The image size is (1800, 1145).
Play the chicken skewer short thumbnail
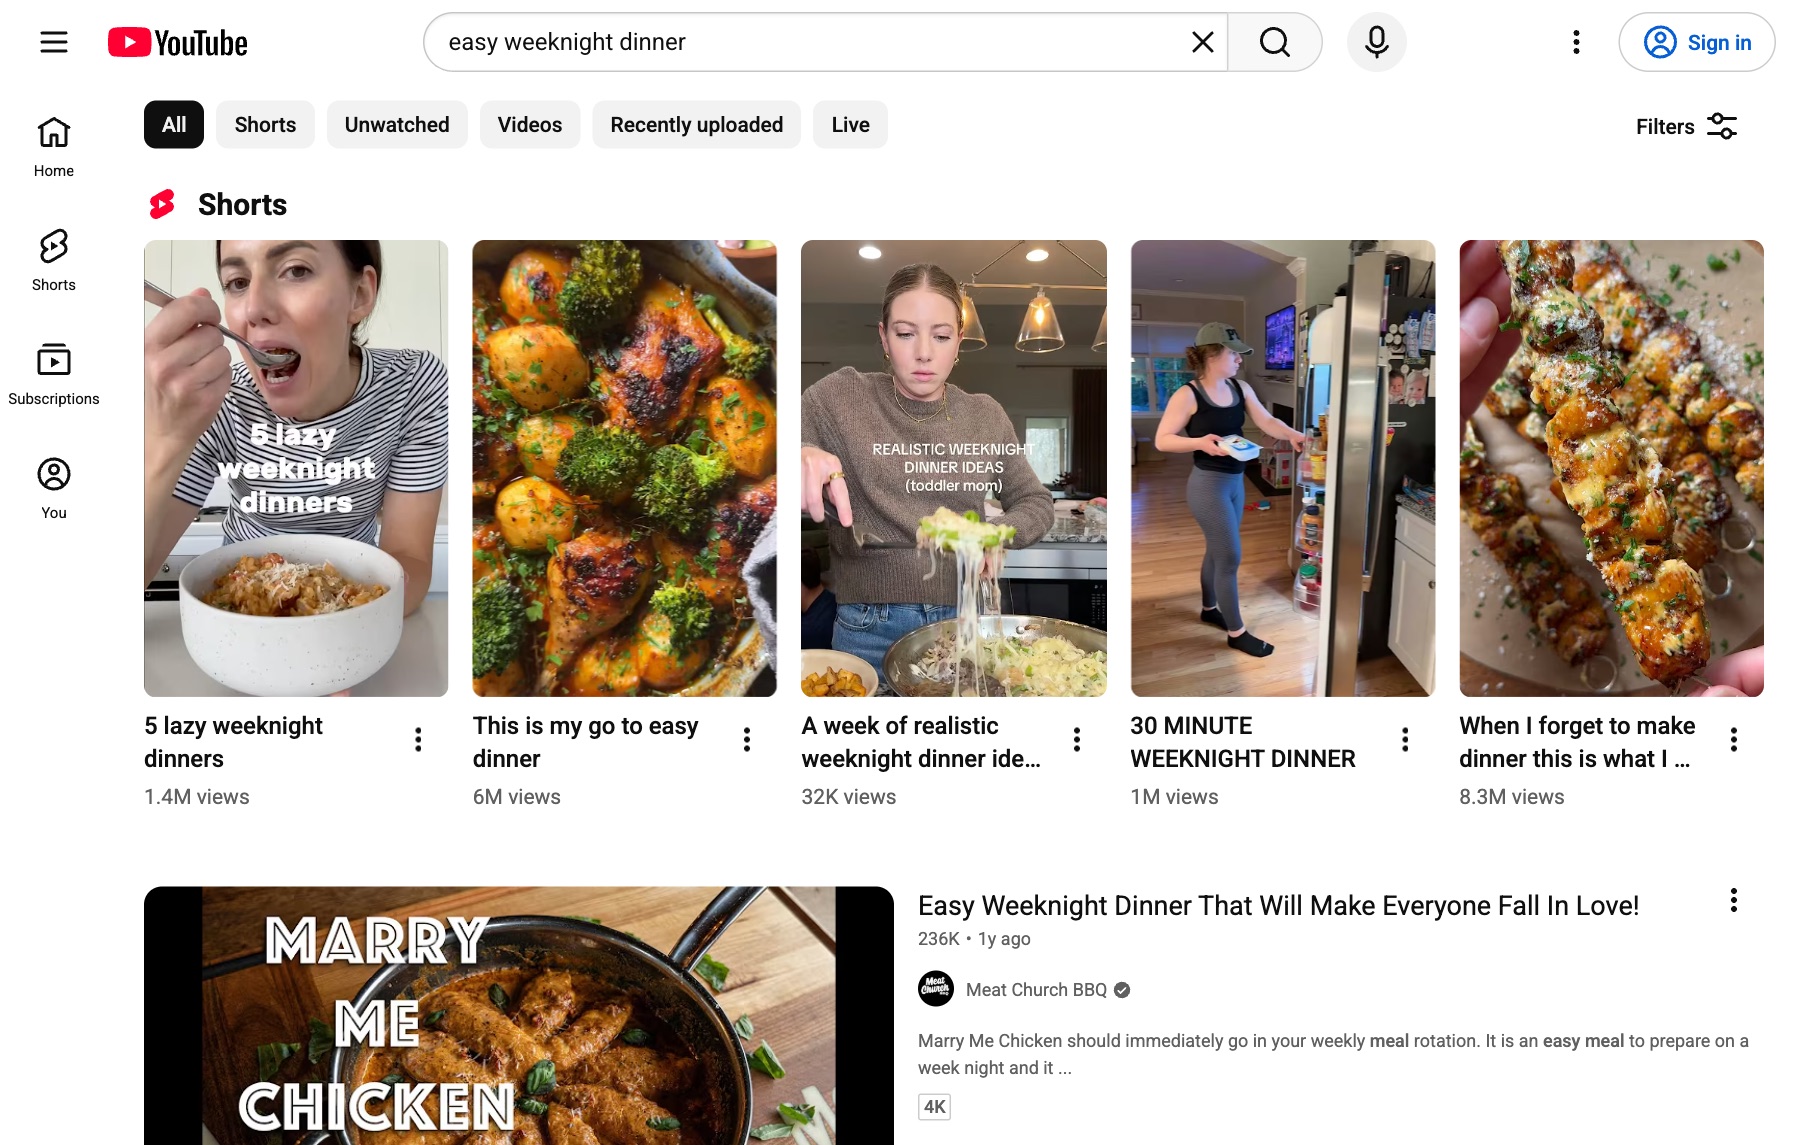tap(1612, 468)
